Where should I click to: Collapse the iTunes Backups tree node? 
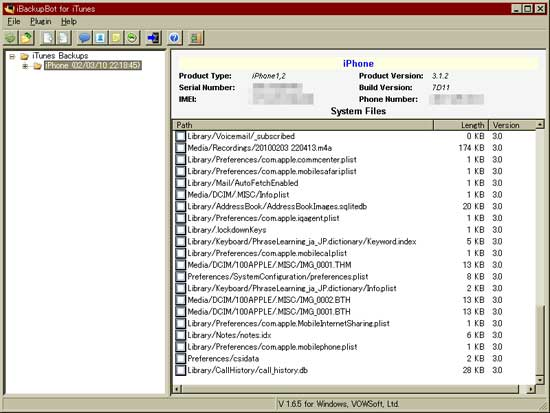tap(12, 56)
